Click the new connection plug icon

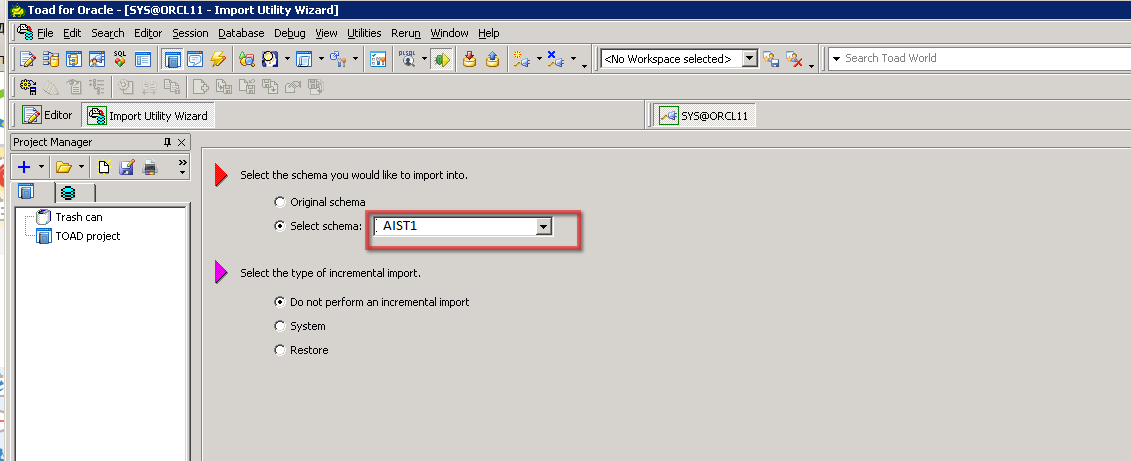(x=521, y=59)
